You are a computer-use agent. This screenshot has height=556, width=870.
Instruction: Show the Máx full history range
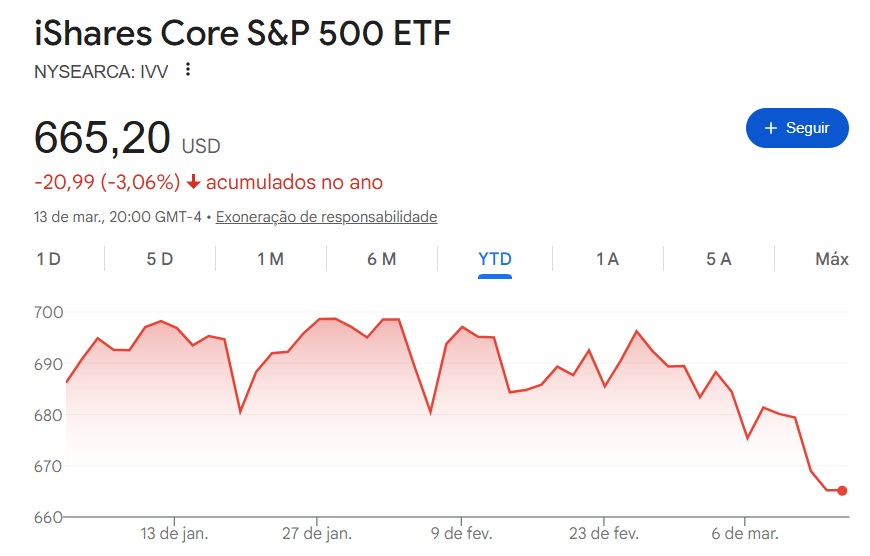pos(831,259)
